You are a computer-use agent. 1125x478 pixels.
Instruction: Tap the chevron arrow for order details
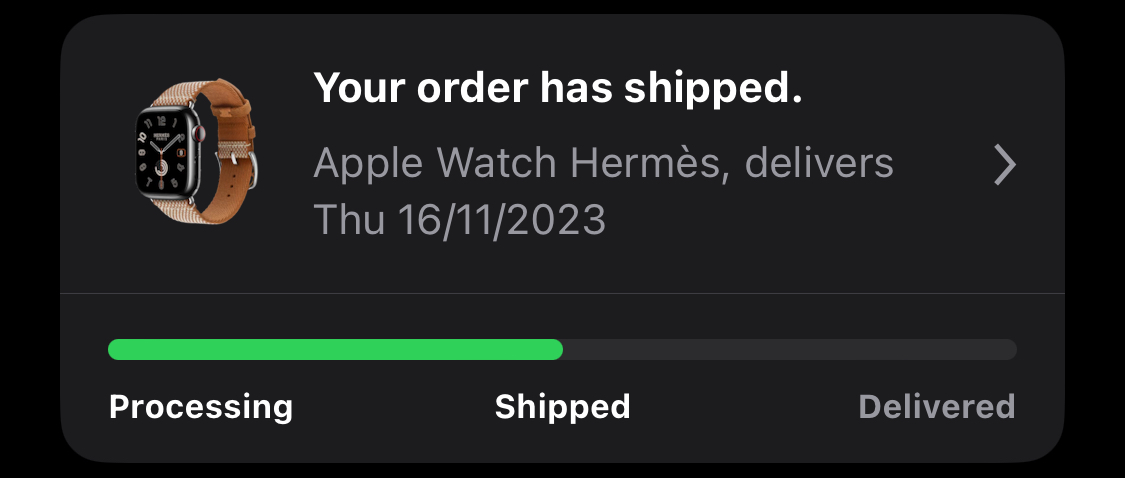tap(1004, 165)
